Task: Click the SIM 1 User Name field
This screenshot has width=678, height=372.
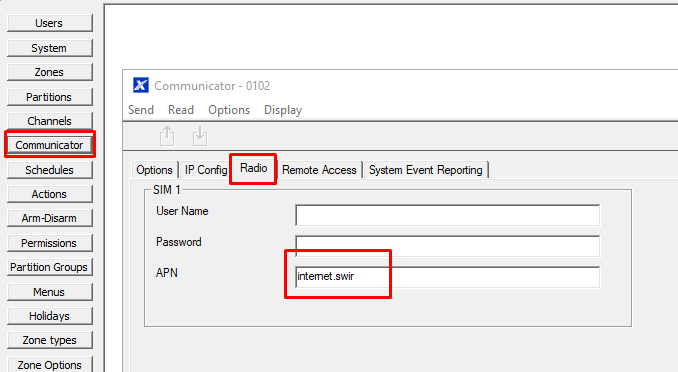Action: [x=448, y=215]
